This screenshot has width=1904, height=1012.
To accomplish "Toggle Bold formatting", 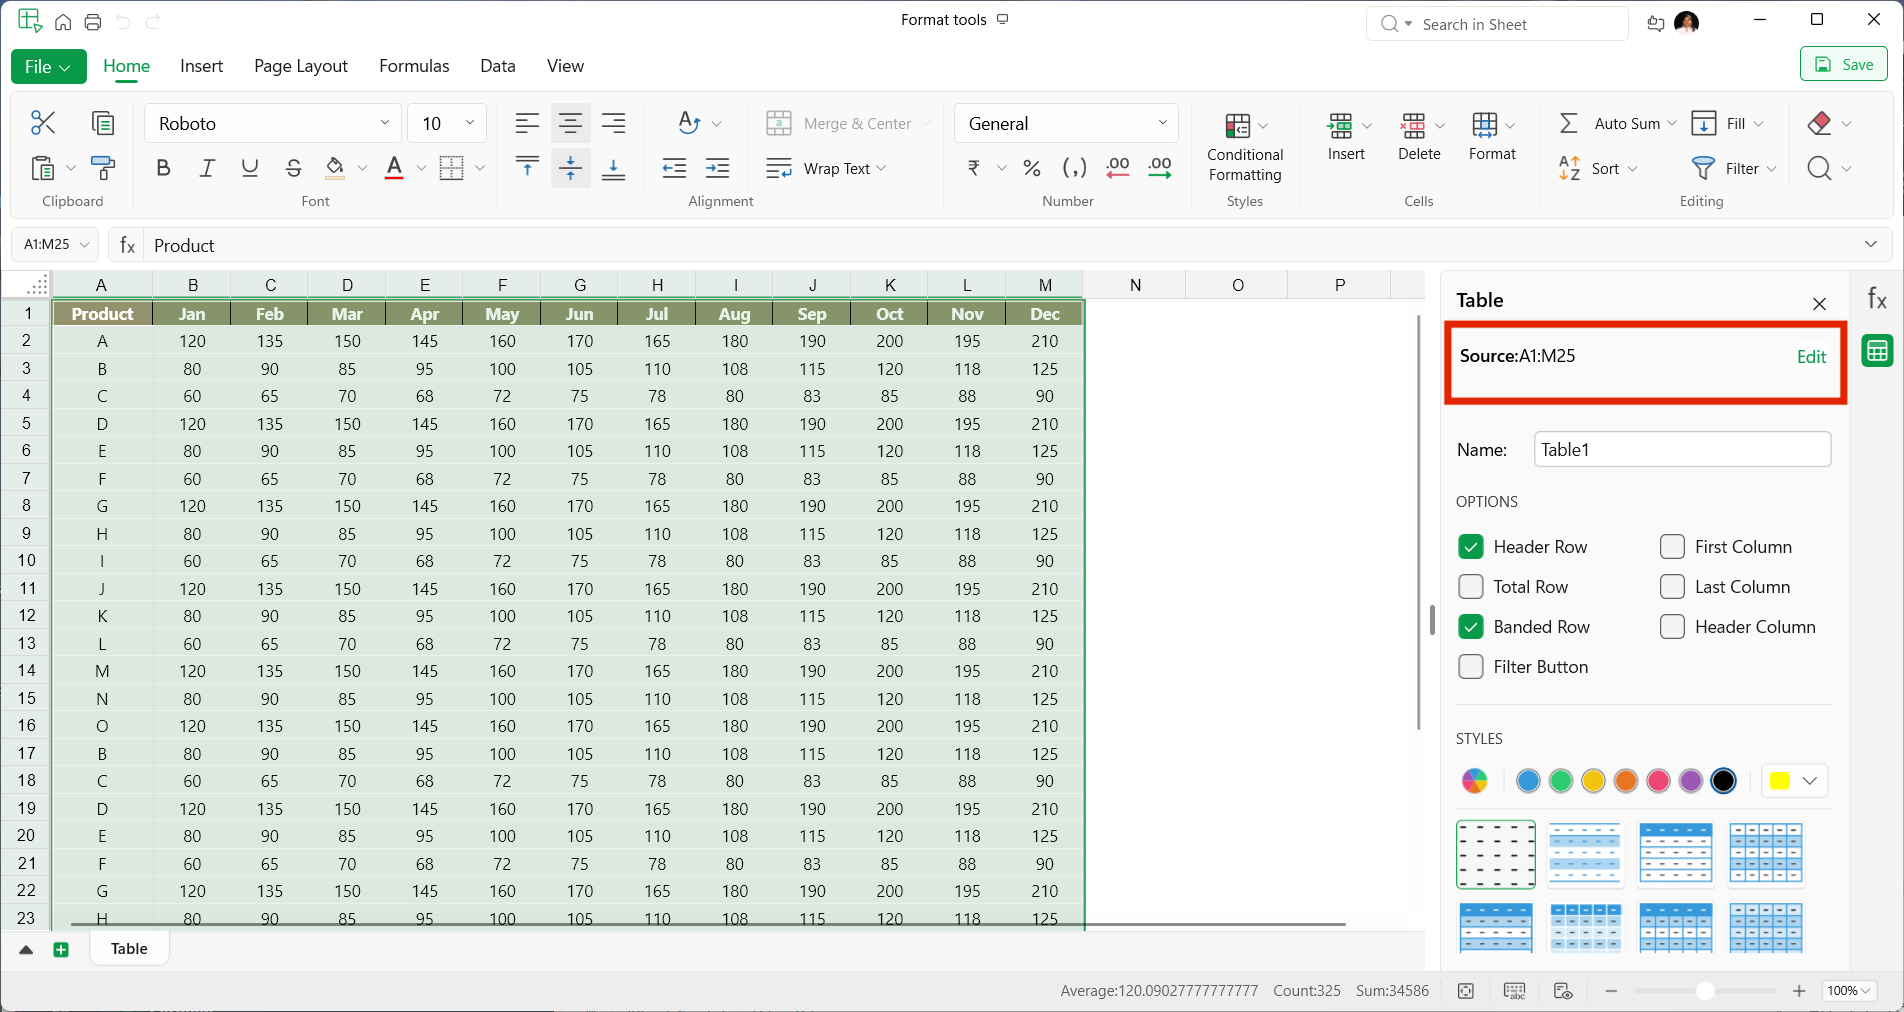I will pos(163,168).
